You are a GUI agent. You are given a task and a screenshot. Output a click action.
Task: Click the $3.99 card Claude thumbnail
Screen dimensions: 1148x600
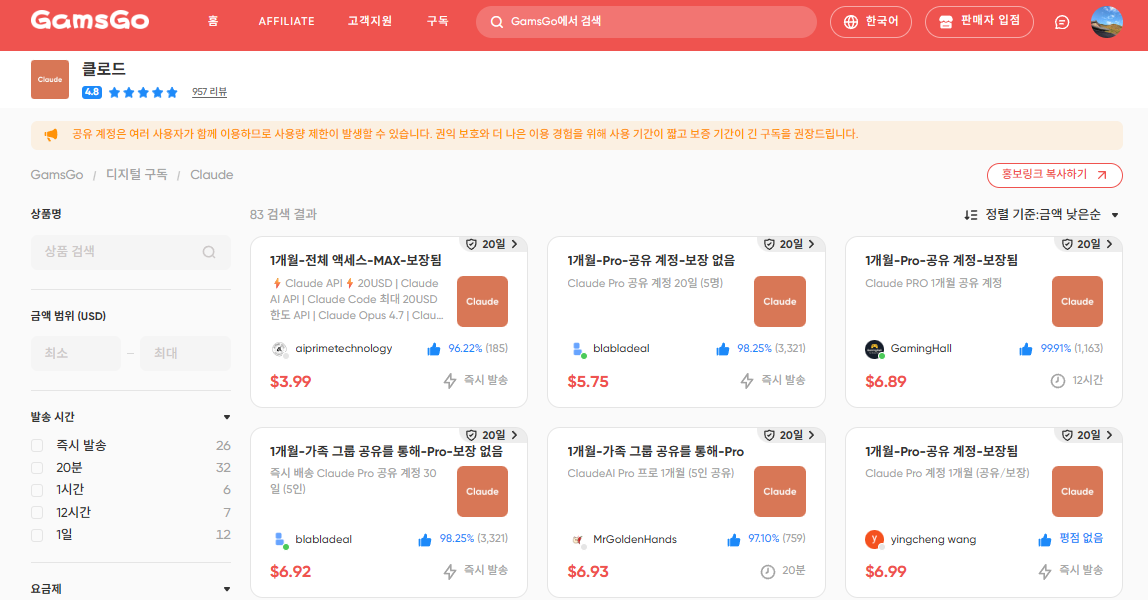point(482,301)
